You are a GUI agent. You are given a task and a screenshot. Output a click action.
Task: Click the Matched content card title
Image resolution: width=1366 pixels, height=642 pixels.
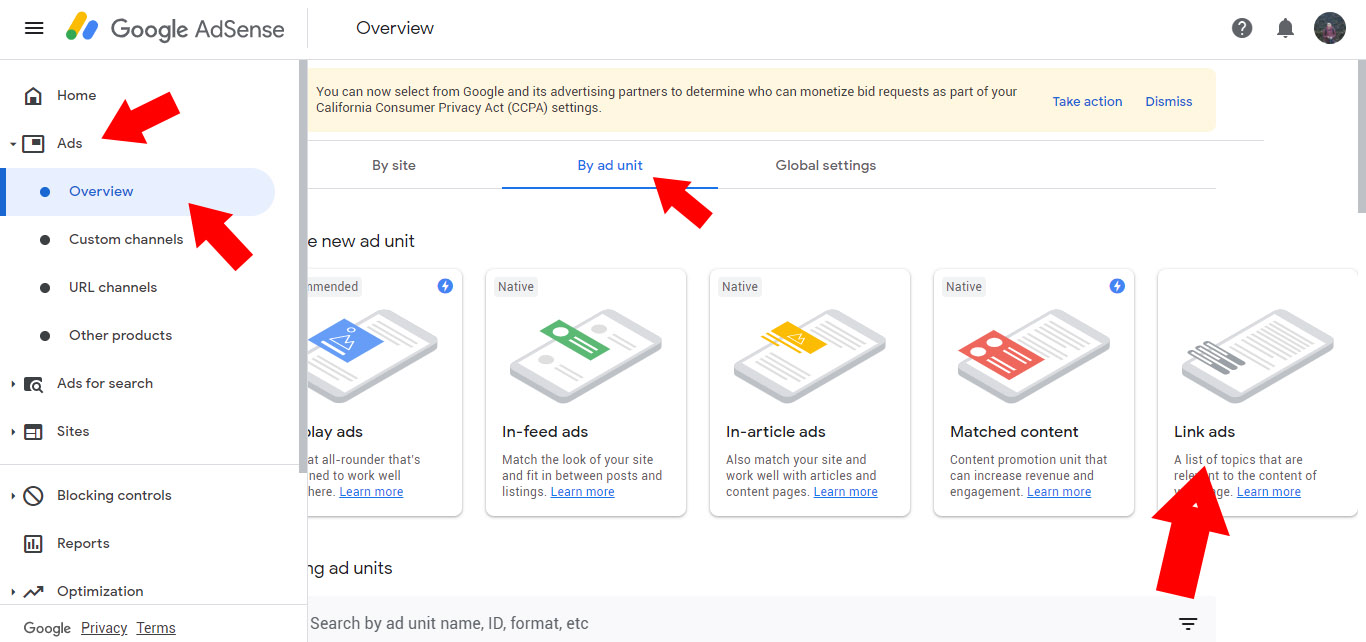coord(1014,432)
